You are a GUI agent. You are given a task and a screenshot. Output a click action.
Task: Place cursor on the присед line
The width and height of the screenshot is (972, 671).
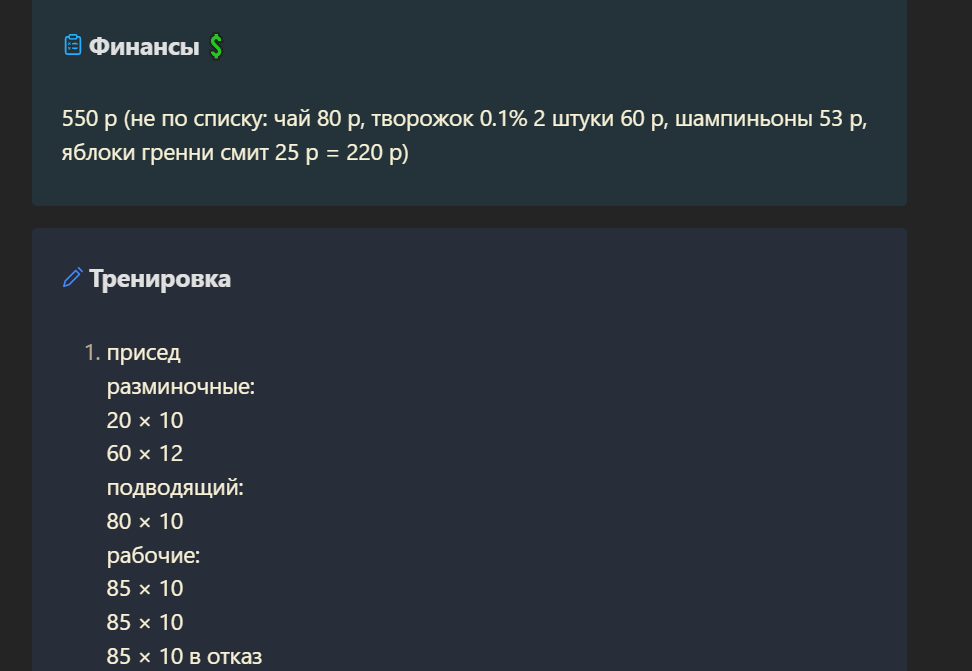[x=144, y=353]
